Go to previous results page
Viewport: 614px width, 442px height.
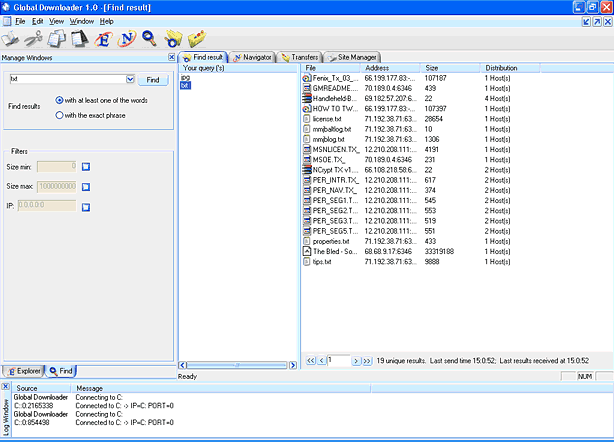[x=321, y=361]
